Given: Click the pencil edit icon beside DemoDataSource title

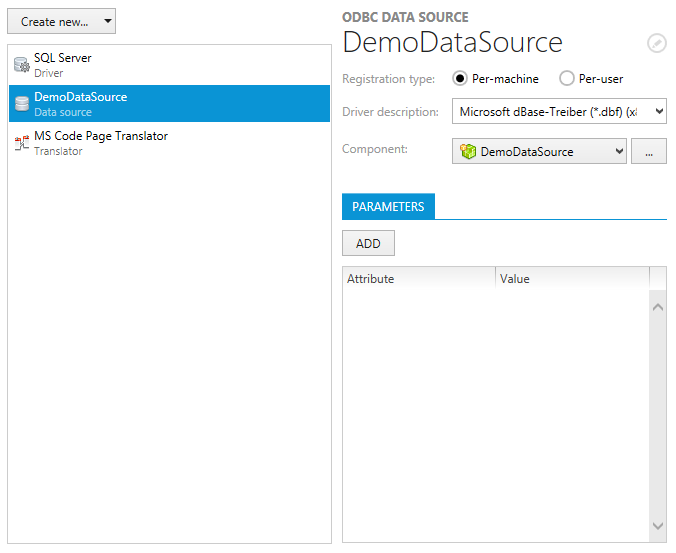Looking at the screenshot, I should (x=656, y=42).
